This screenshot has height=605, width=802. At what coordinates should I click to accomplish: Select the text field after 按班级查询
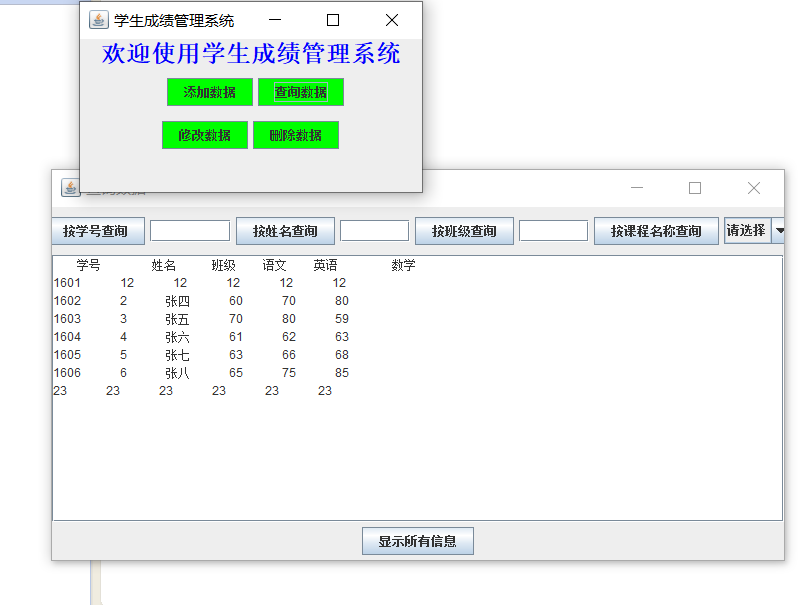coord(553,231)
